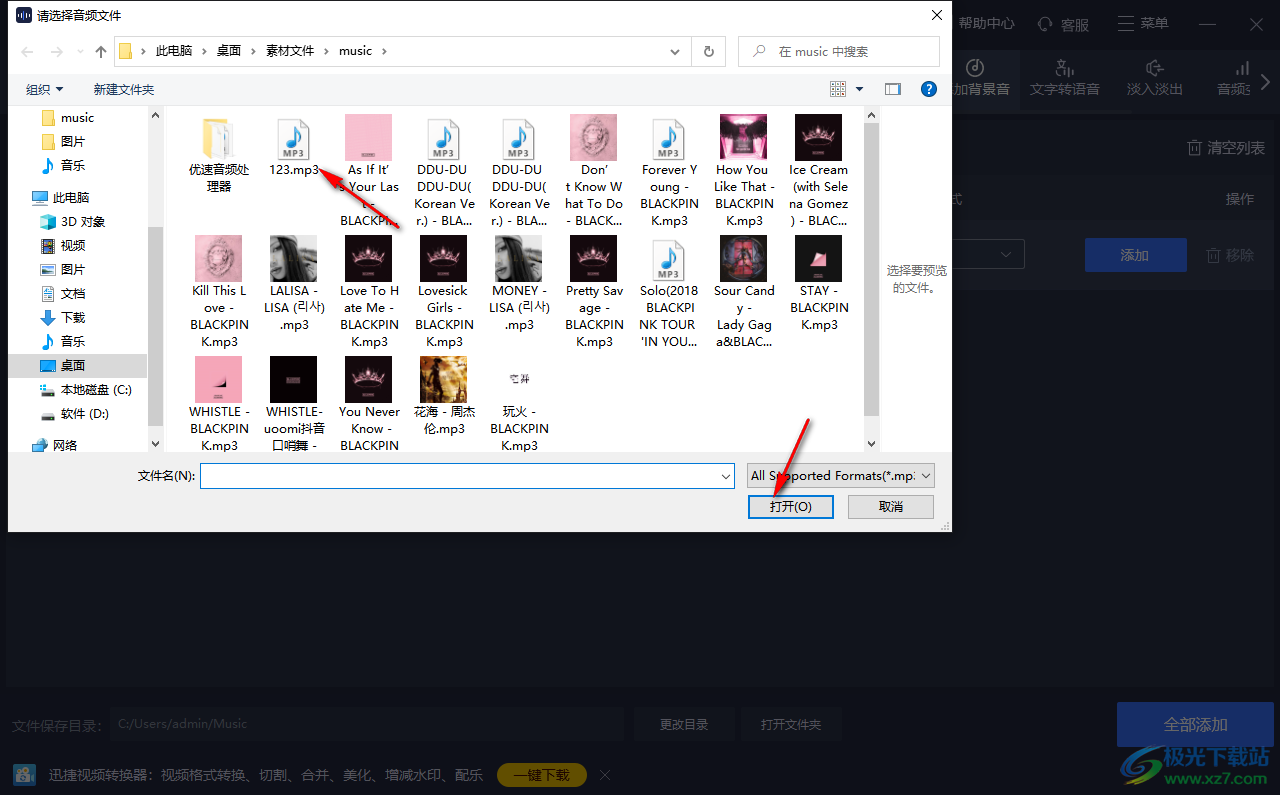The width and height of the screenshot is (1280, 795).
Task: Select MONEY - LISA mp3 file
Action: pyautogui.click(x=518, y=284)
